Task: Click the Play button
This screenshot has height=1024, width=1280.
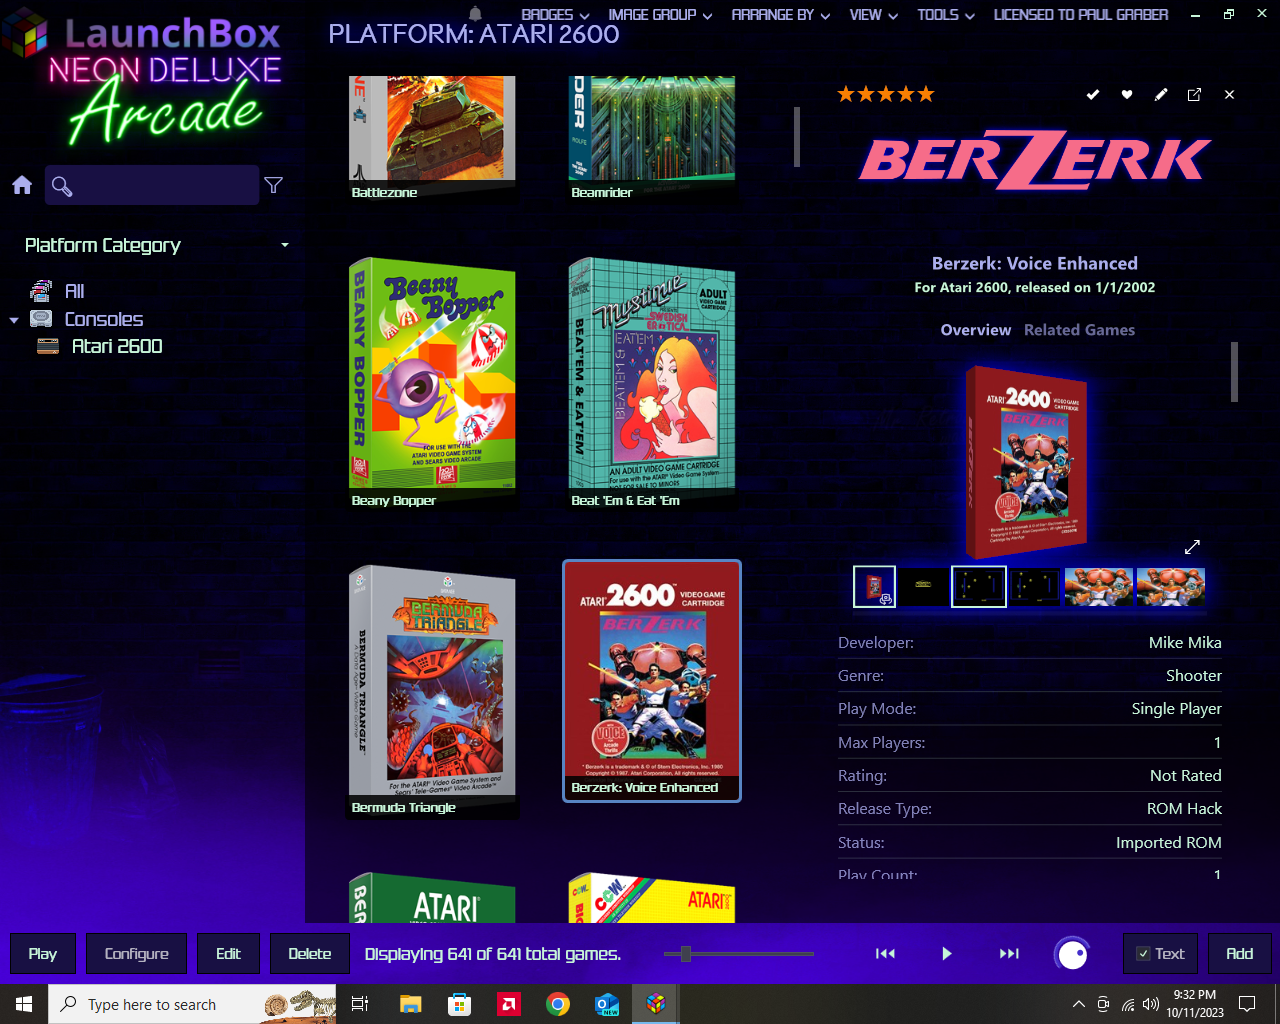Action: [x=43, y=954]
